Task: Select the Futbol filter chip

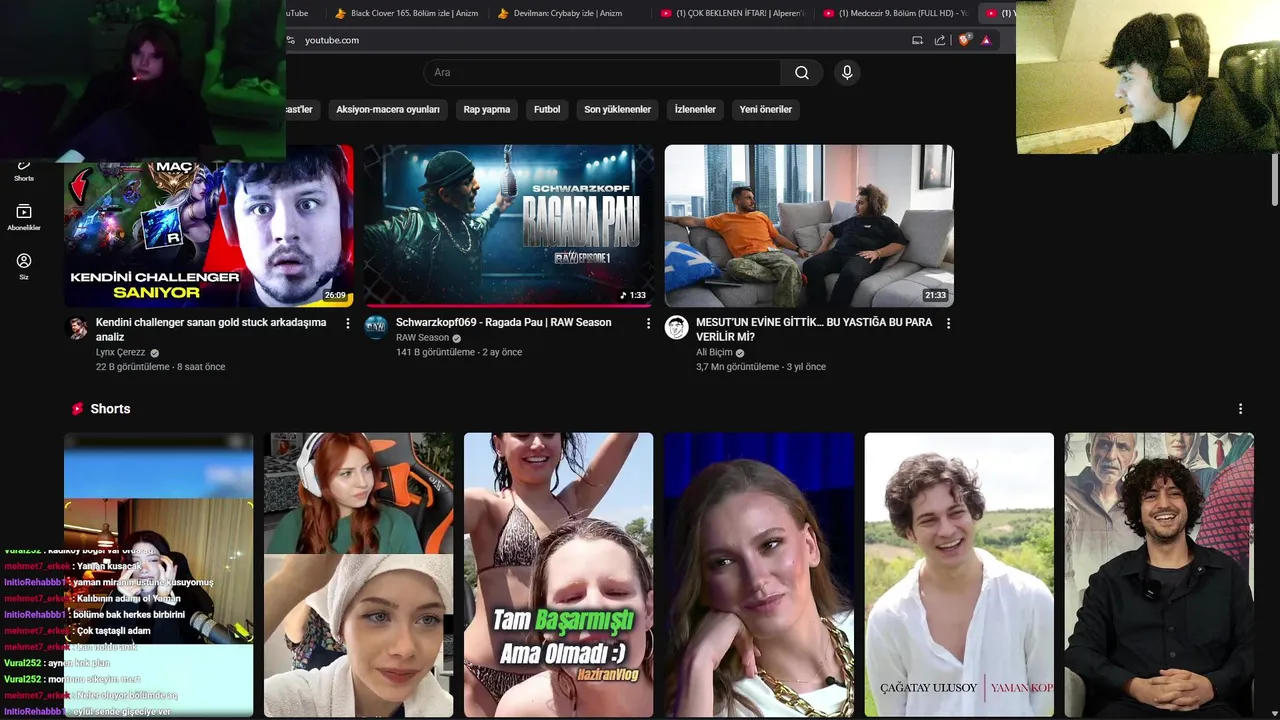Action: (x=547, y=110)
